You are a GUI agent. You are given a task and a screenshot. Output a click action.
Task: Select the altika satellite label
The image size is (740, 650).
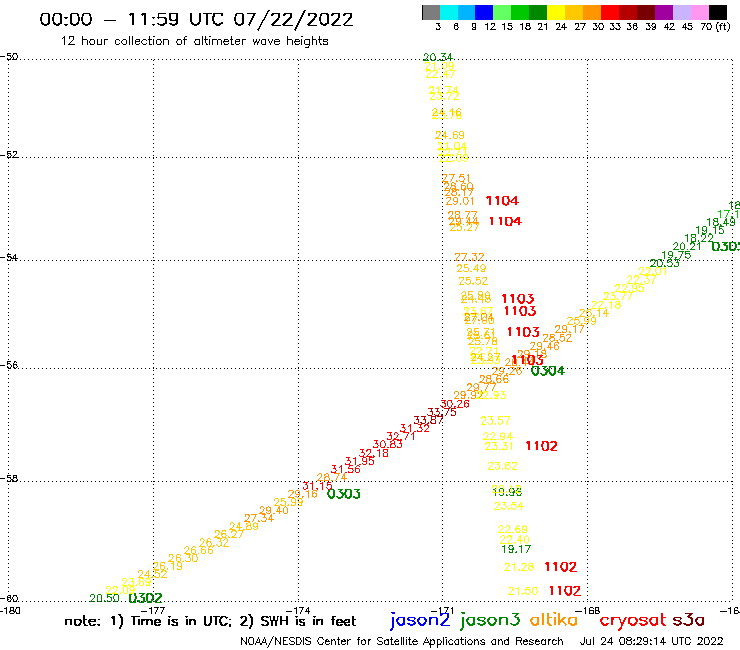pos(554,620)
